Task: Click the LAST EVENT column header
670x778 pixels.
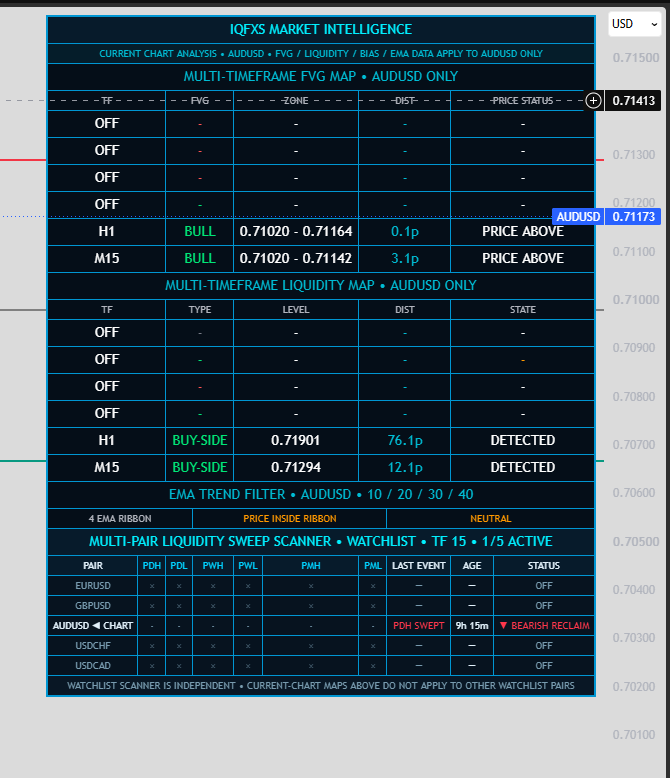Action: point(418,566)
